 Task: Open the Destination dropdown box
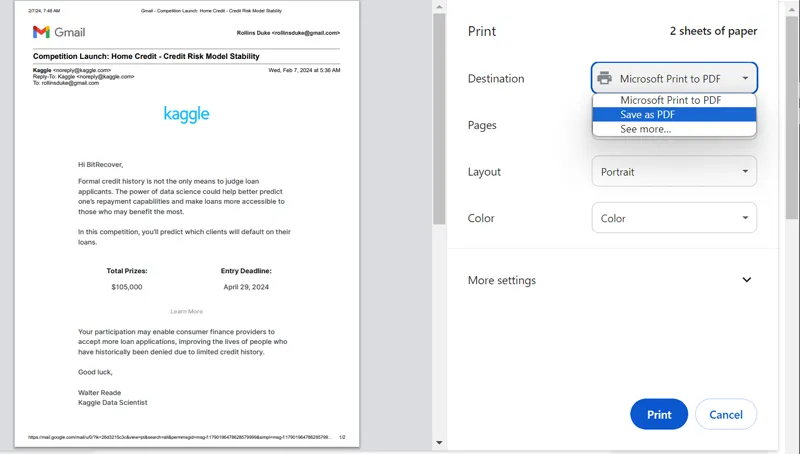click(674, 78)
